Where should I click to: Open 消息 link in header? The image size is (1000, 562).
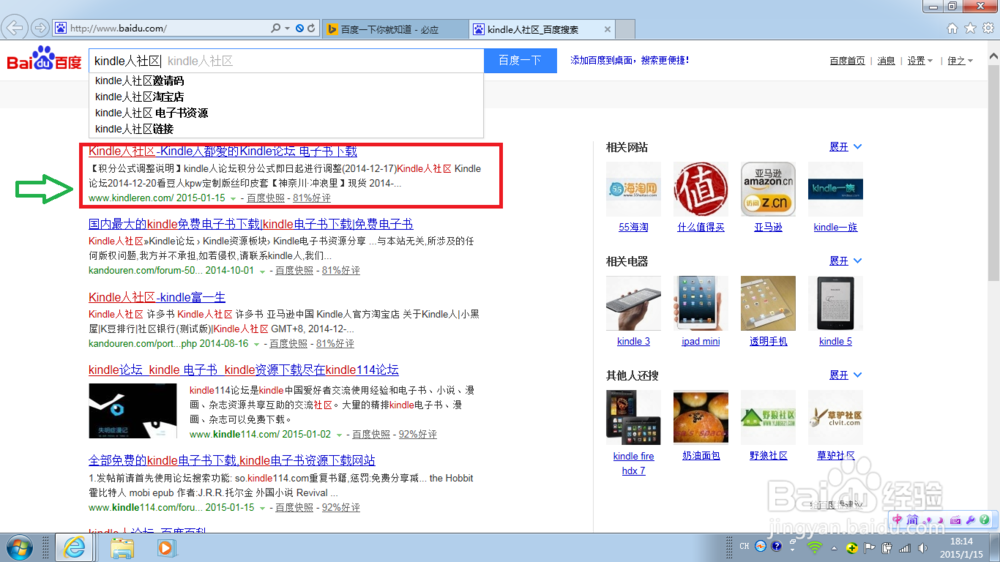886,61
